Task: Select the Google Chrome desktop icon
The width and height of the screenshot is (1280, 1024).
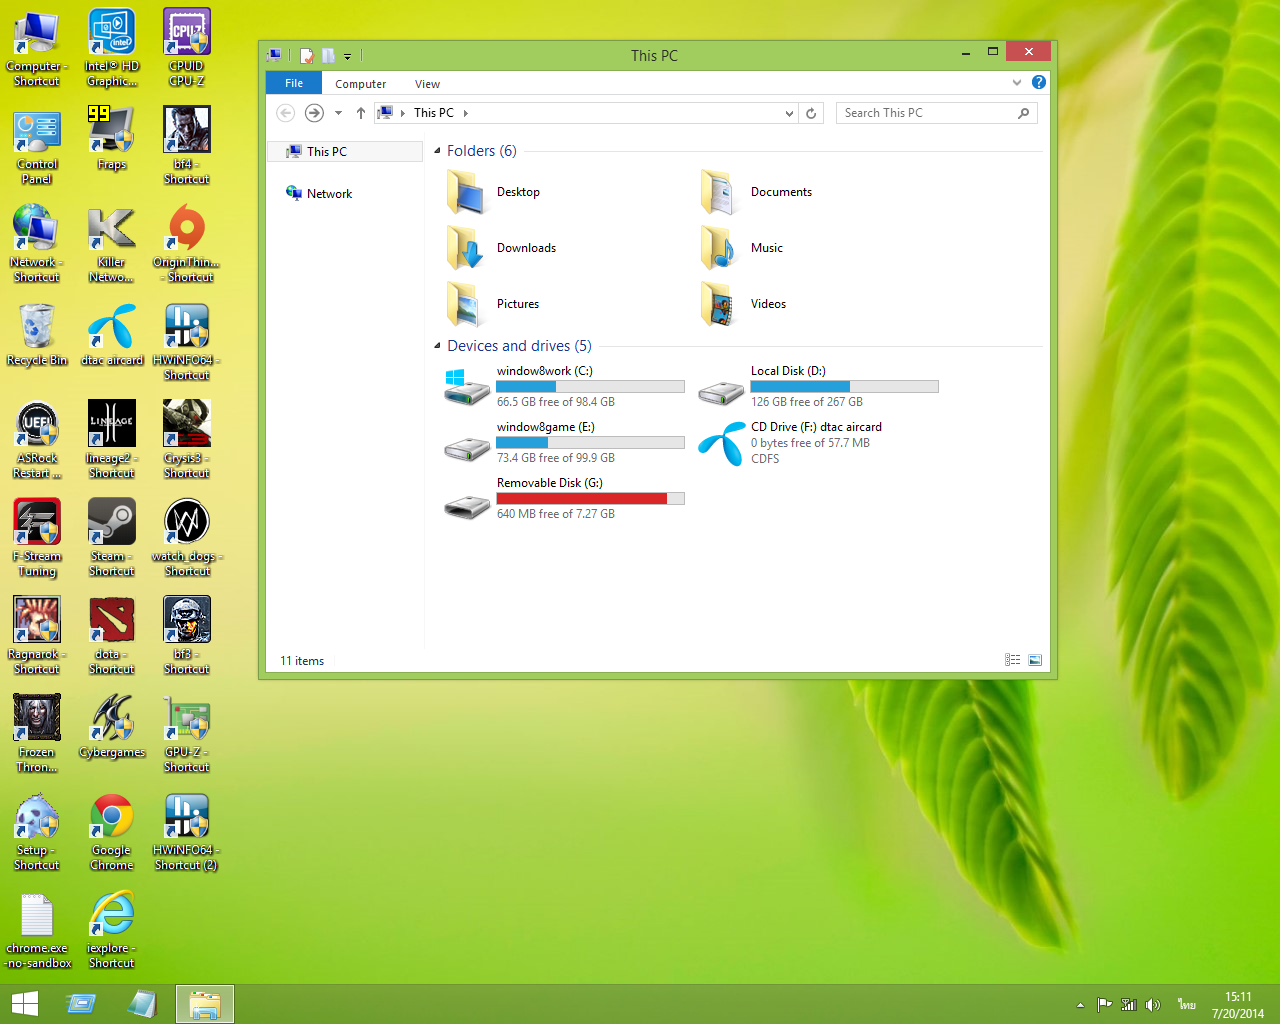Action: tap(112, 832)
